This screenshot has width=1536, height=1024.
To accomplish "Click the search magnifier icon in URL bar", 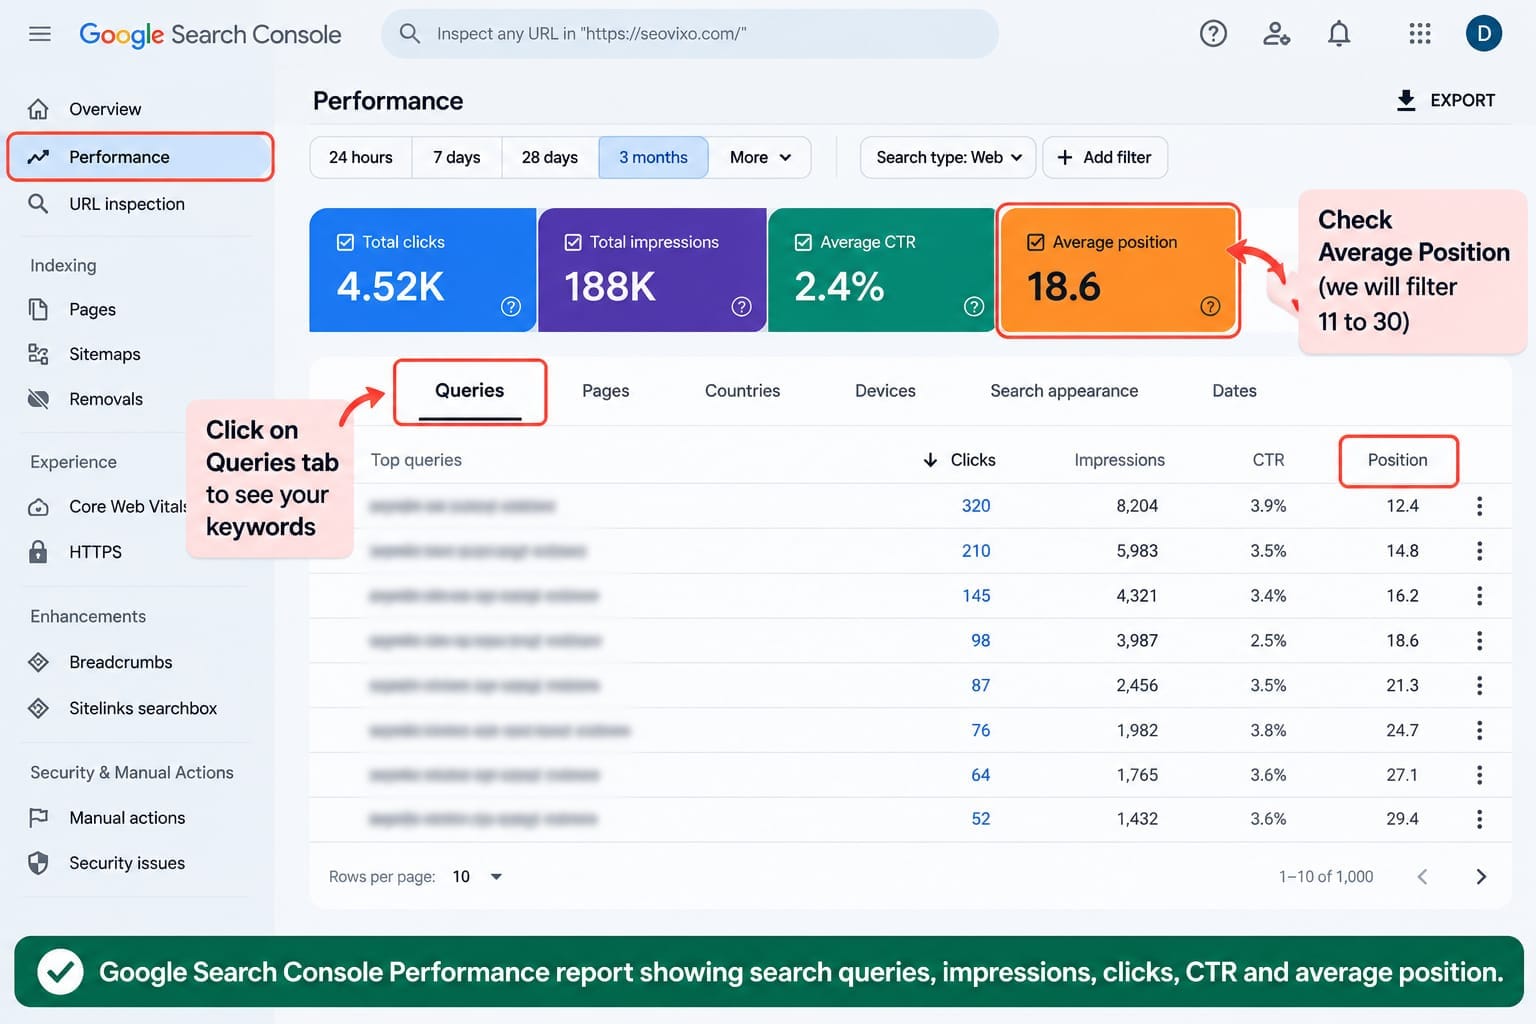I will (x=409, y=34).
